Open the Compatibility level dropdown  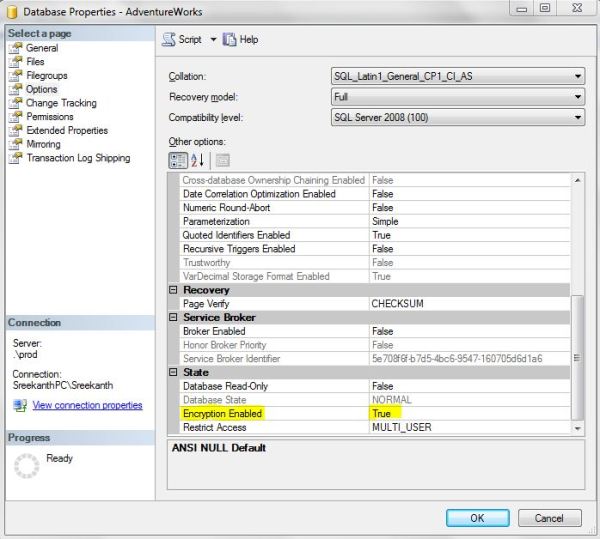[x=578, y=118]
